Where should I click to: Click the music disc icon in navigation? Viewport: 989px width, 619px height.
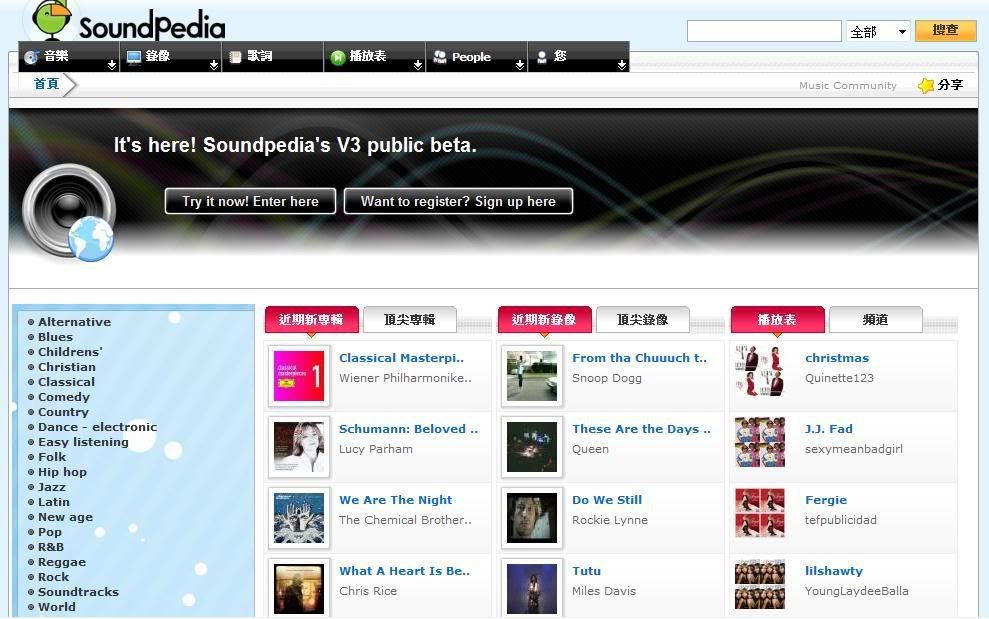[x=32, y=57]
